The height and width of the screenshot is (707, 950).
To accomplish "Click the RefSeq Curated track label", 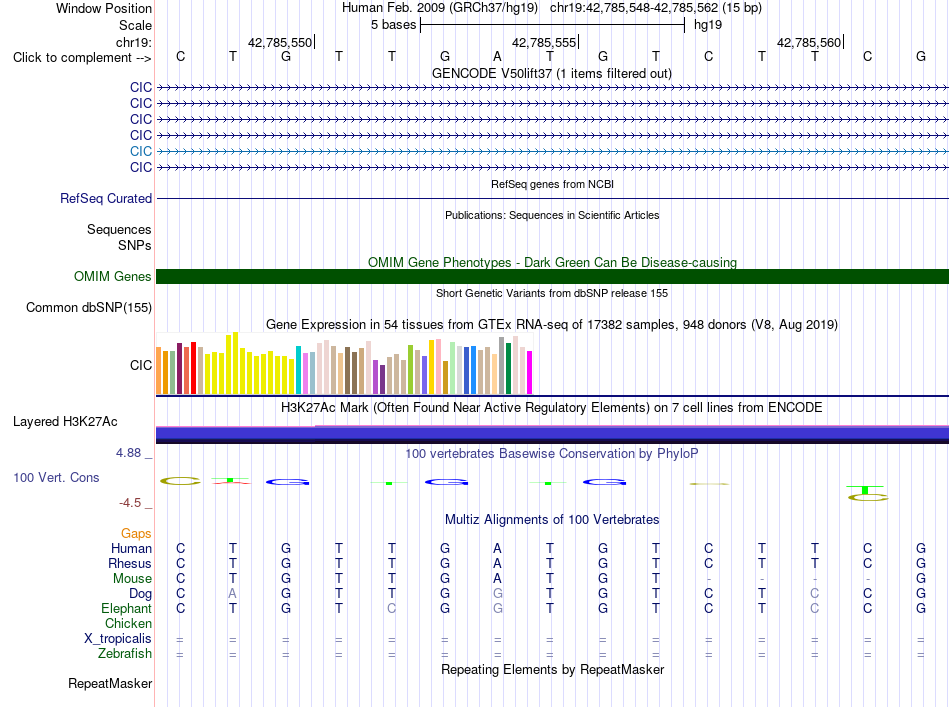I will tap(106, 198).
